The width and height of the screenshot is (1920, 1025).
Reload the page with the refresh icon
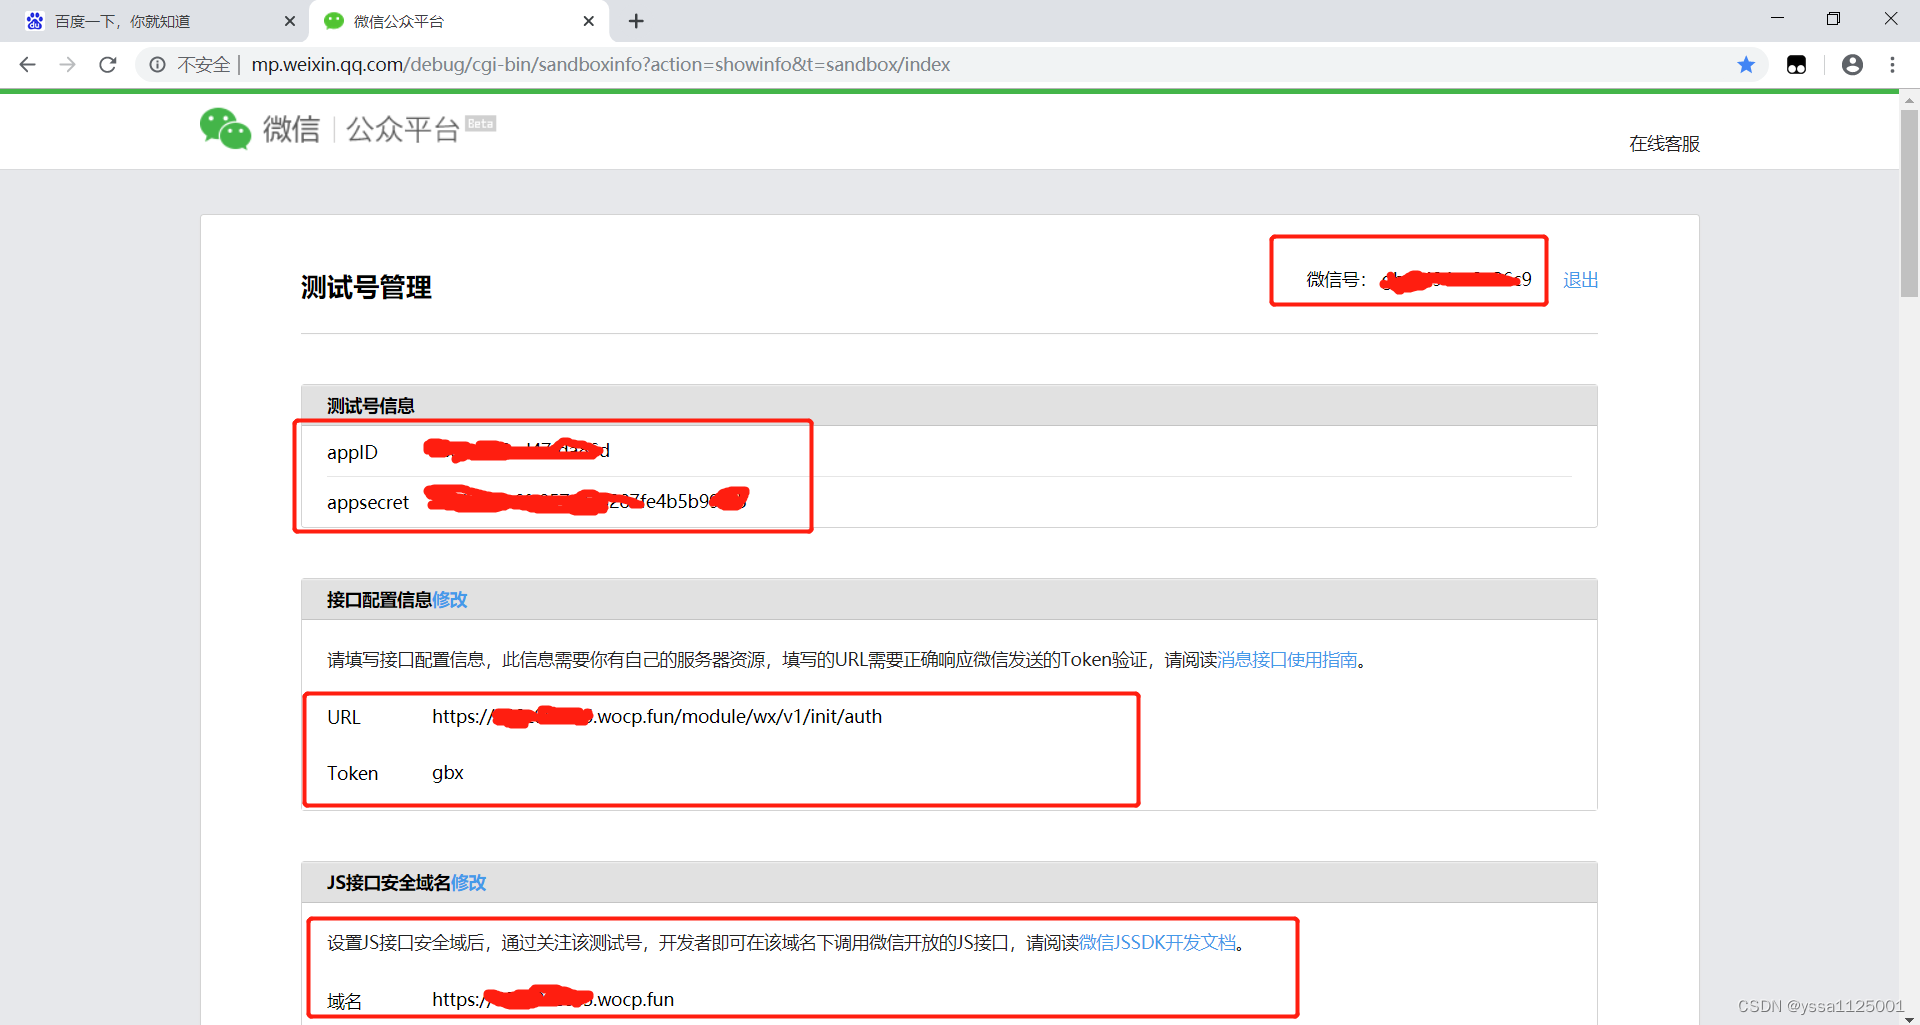[x=108, y=65]
